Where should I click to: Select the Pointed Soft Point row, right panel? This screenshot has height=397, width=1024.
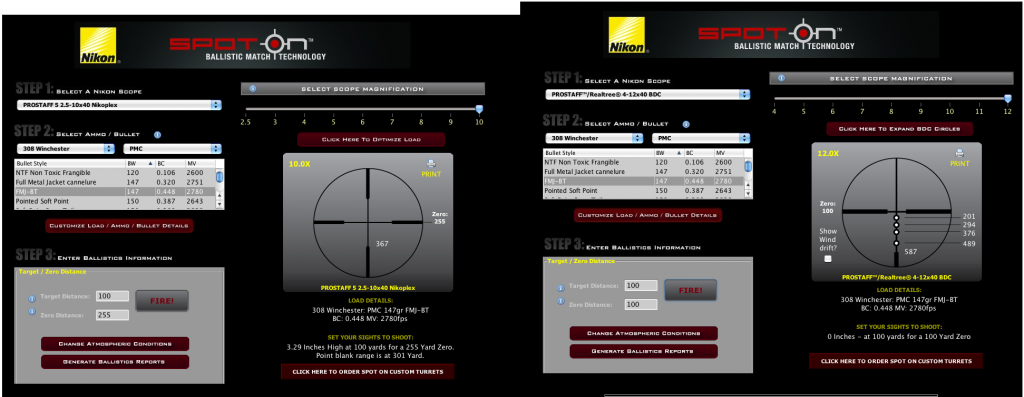tap(644, 191)
